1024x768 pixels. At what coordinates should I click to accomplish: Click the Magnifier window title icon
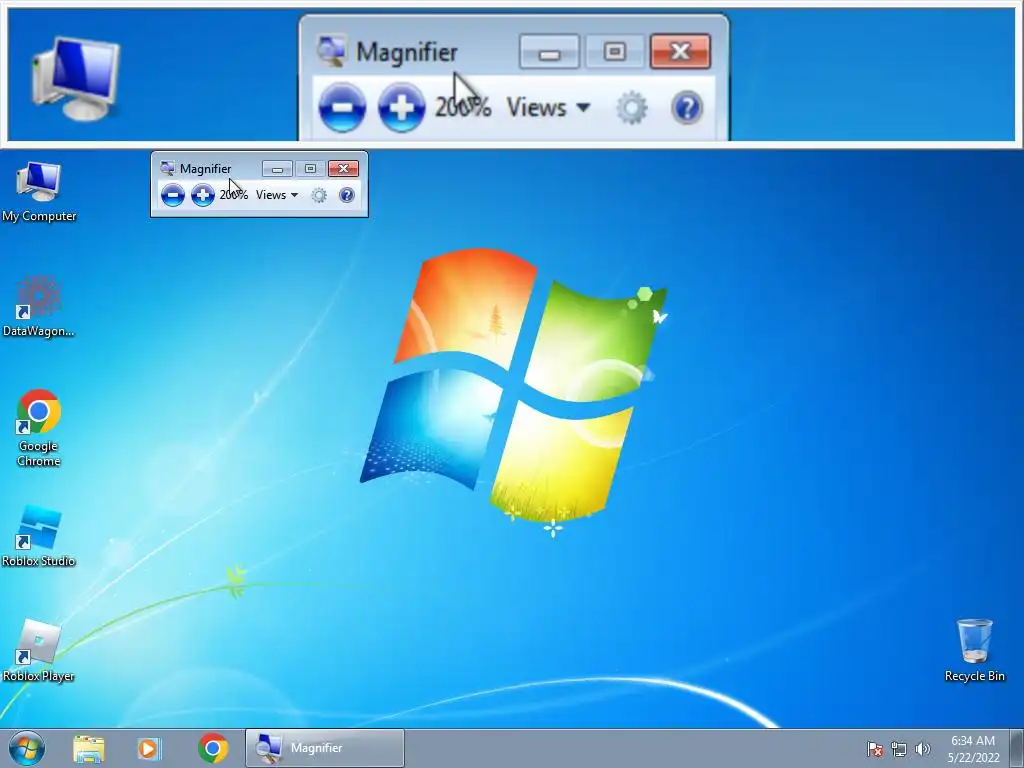coord(167,168)
